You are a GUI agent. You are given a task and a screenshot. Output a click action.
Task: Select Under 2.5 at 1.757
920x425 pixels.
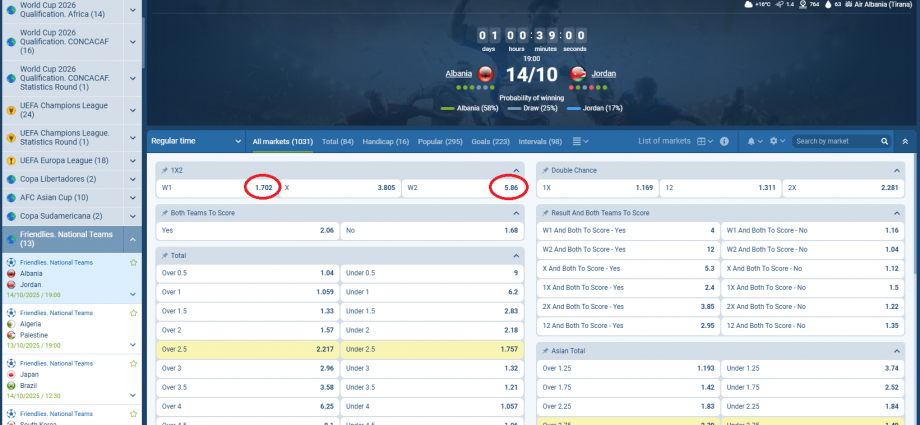[x=432, y=349]
